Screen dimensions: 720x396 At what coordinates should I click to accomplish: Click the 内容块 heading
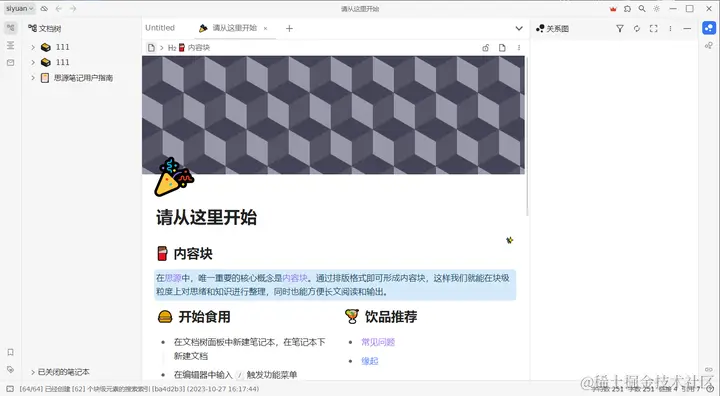click(193, 254)
